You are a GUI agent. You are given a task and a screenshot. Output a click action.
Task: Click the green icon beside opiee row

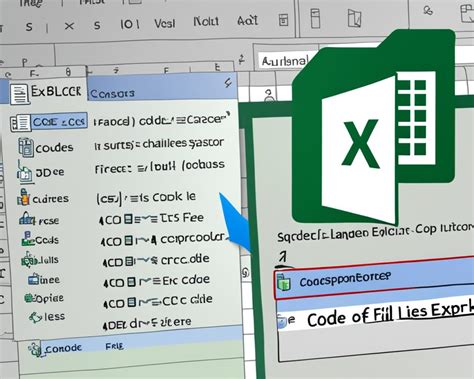[29, 298]
